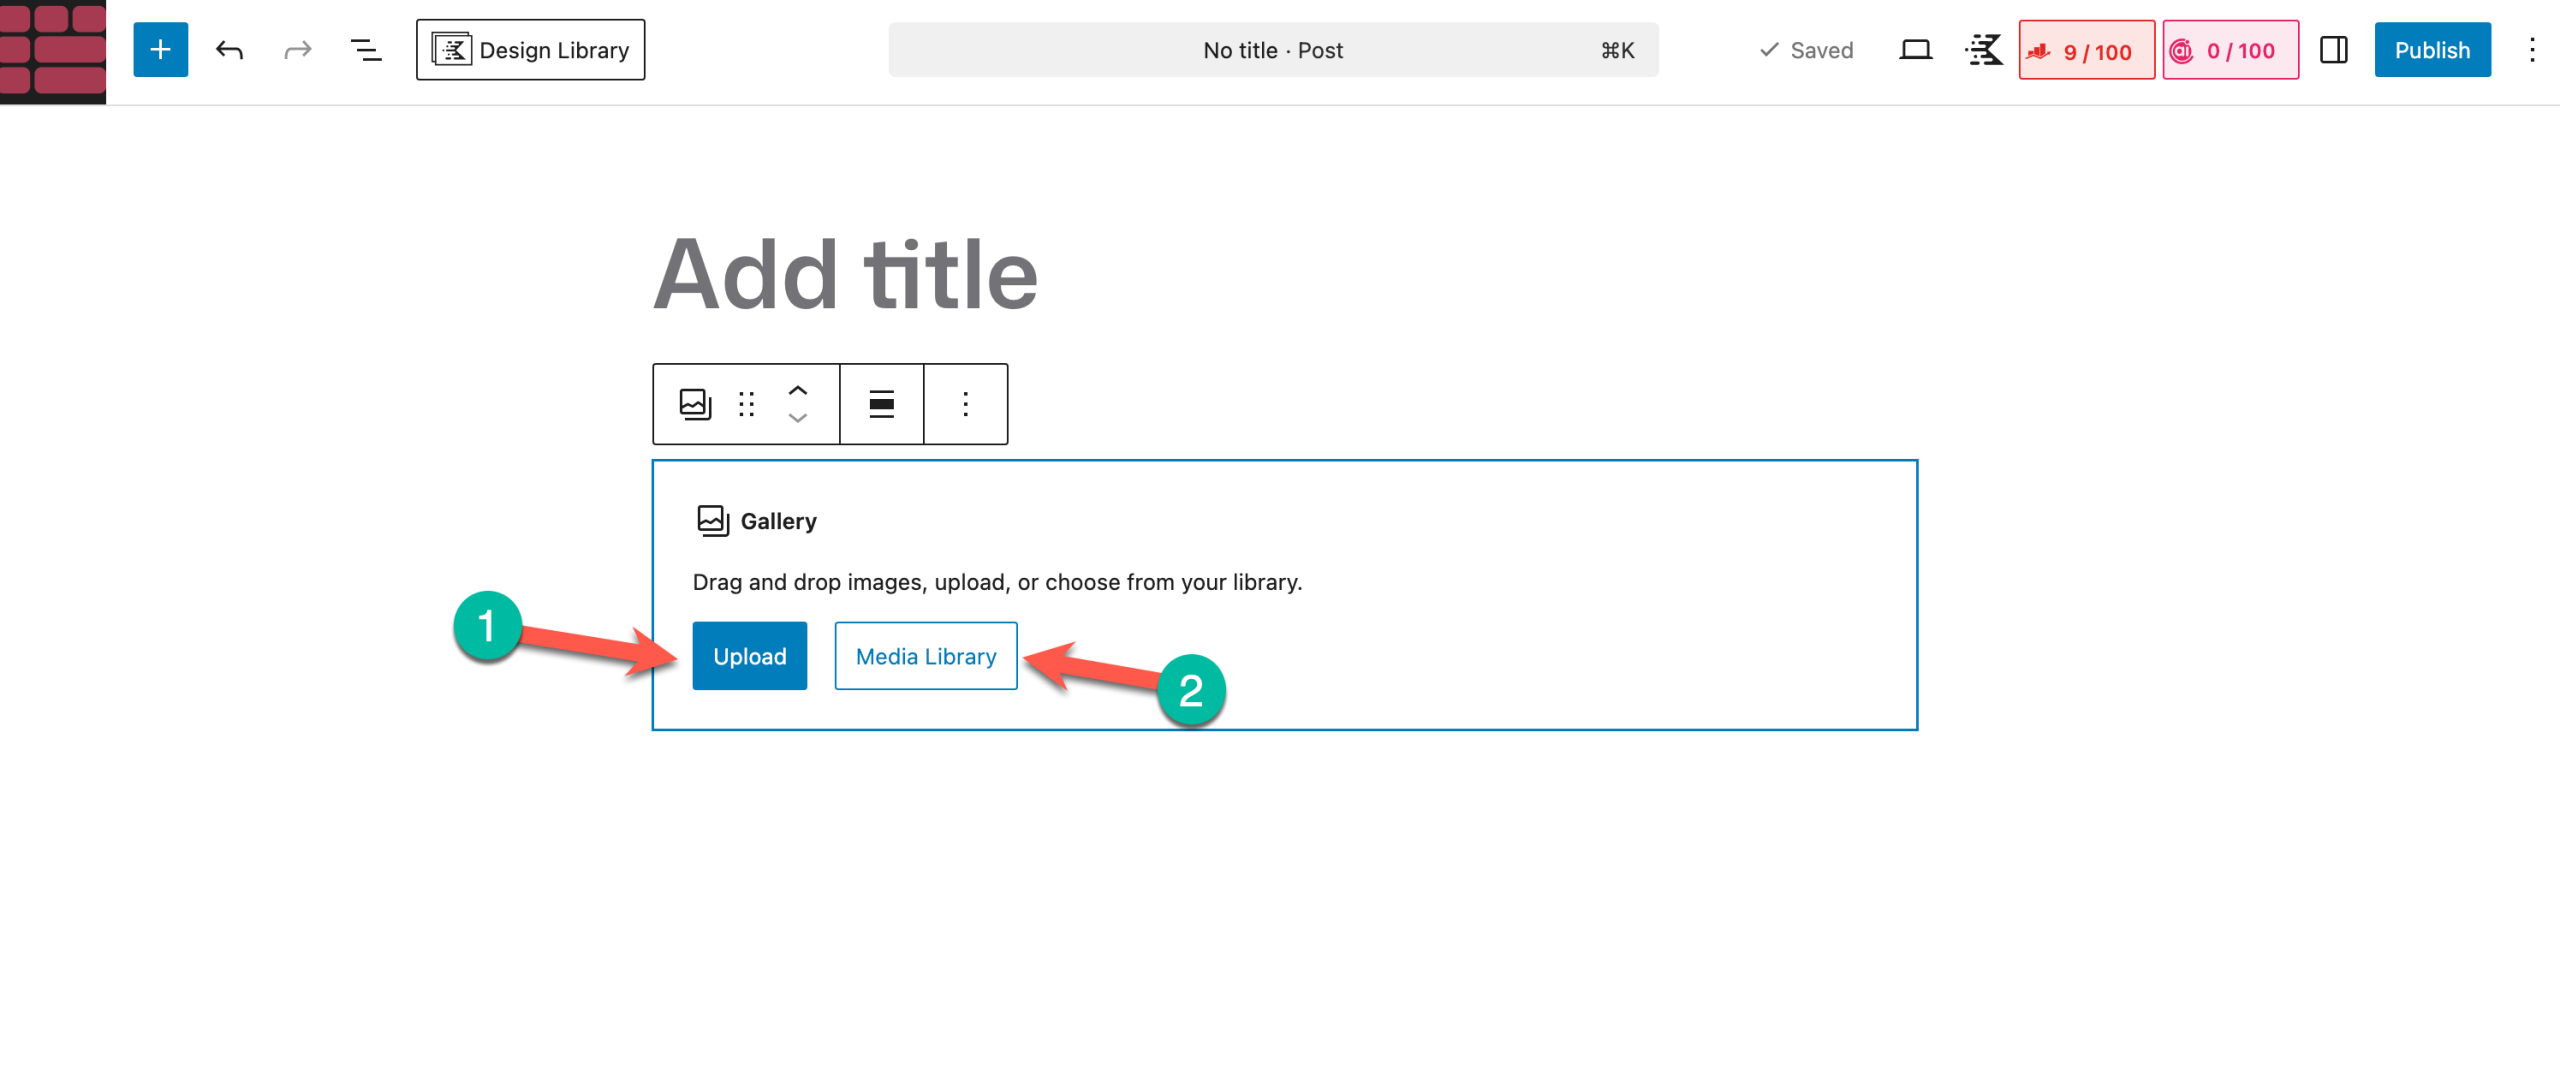Viewport: 2560px width, 1072px height.
Task: Open the Gallery block Options menu
Action: (x=965, y=404)
